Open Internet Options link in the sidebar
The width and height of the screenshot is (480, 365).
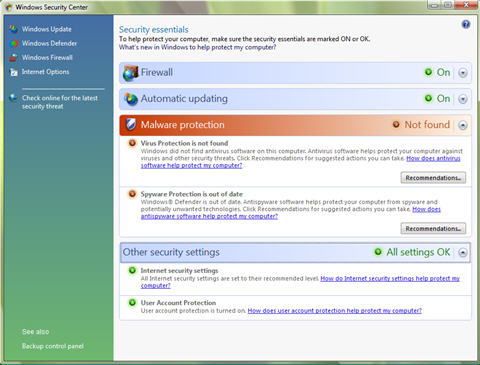45,72
